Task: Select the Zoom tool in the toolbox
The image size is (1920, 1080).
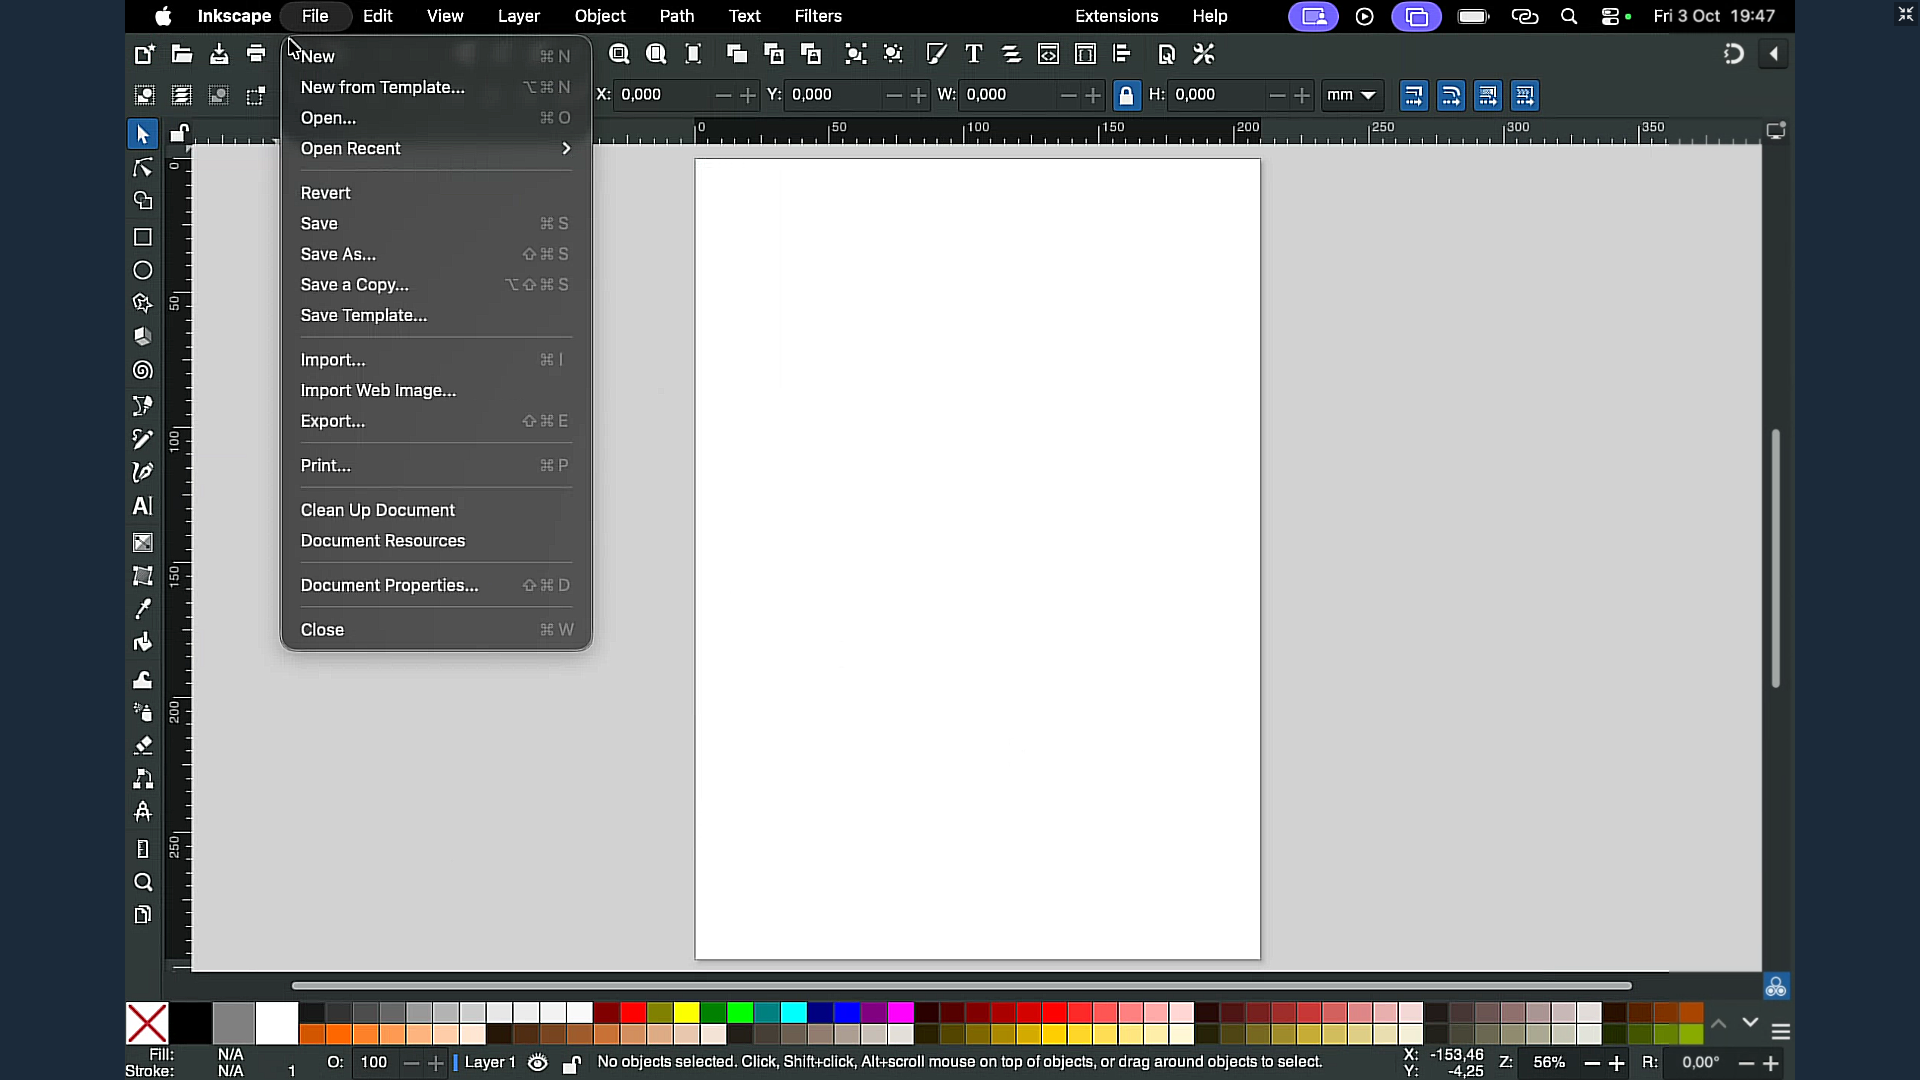Action: [x=143, y=882]
